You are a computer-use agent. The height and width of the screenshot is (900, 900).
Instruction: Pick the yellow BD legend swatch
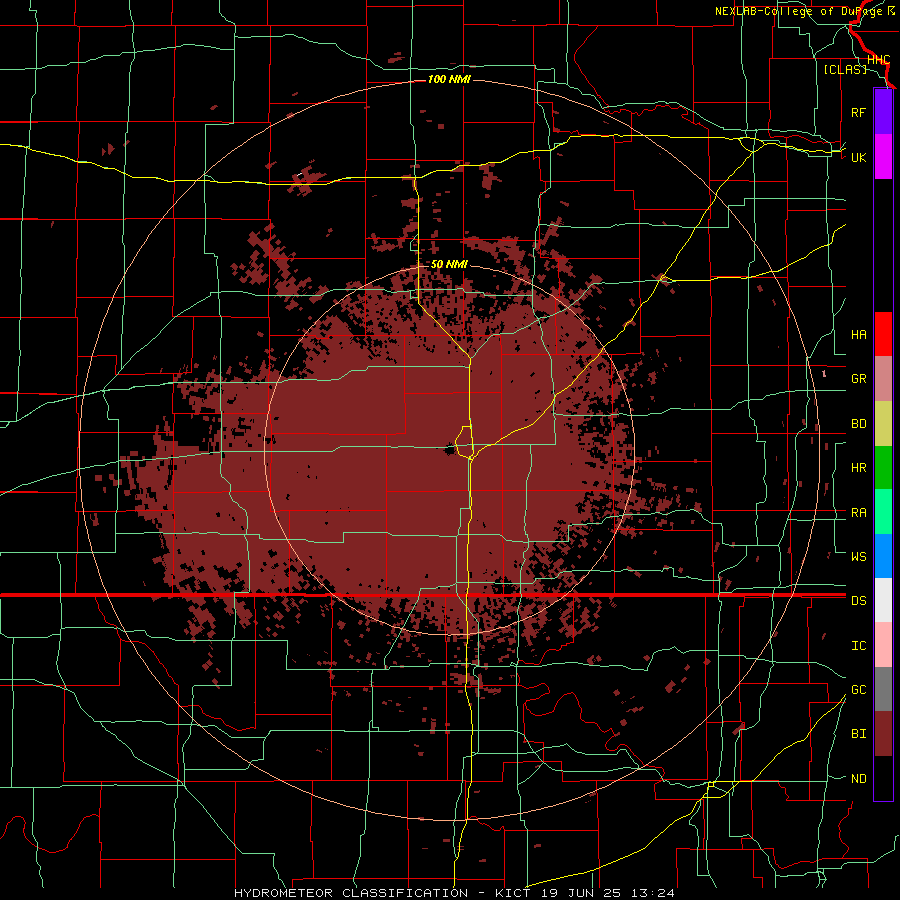coord(883,424)
